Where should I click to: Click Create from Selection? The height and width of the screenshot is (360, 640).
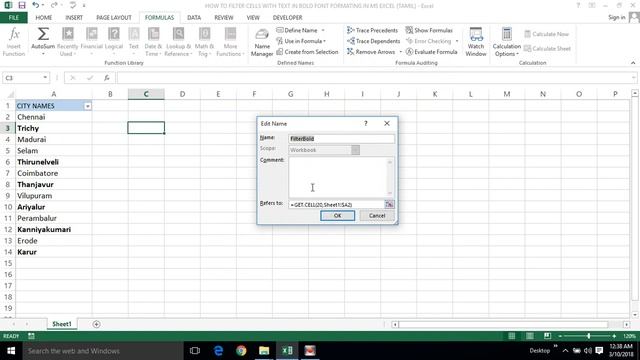[x=307, y=52]
